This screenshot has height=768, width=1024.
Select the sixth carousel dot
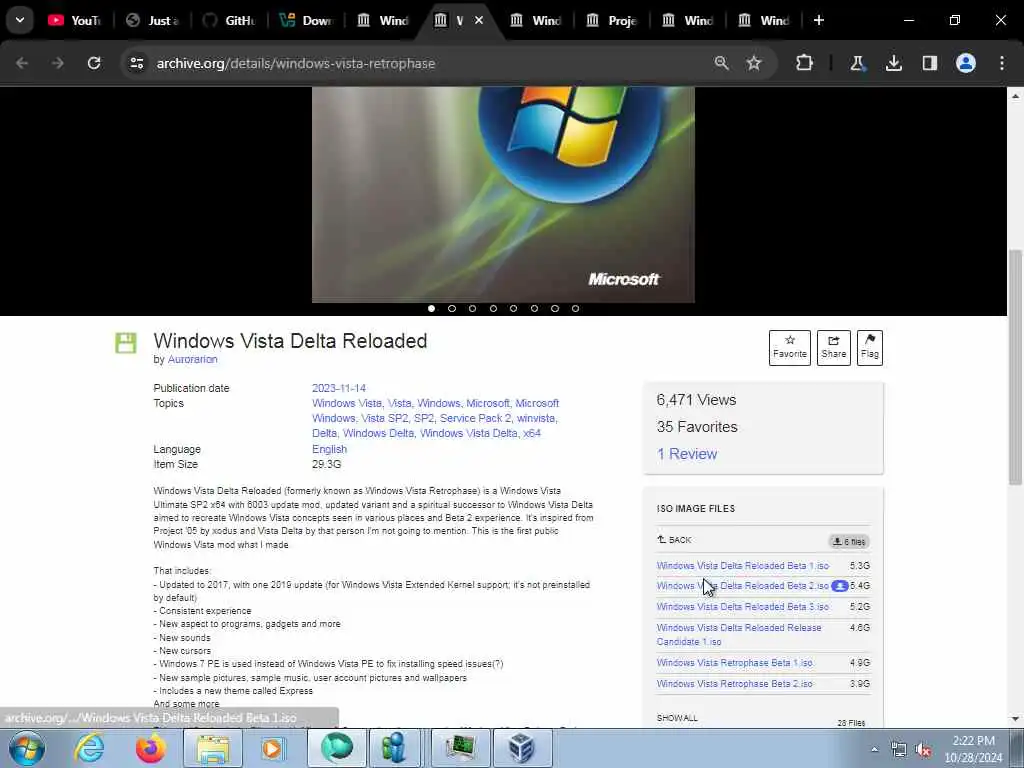[x=534, y=308]
